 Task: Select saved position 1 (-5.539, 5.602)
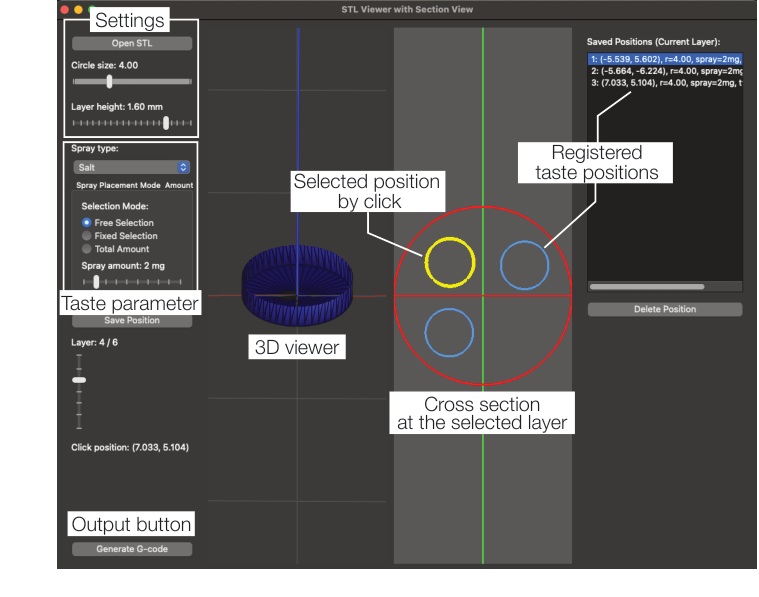665,59
